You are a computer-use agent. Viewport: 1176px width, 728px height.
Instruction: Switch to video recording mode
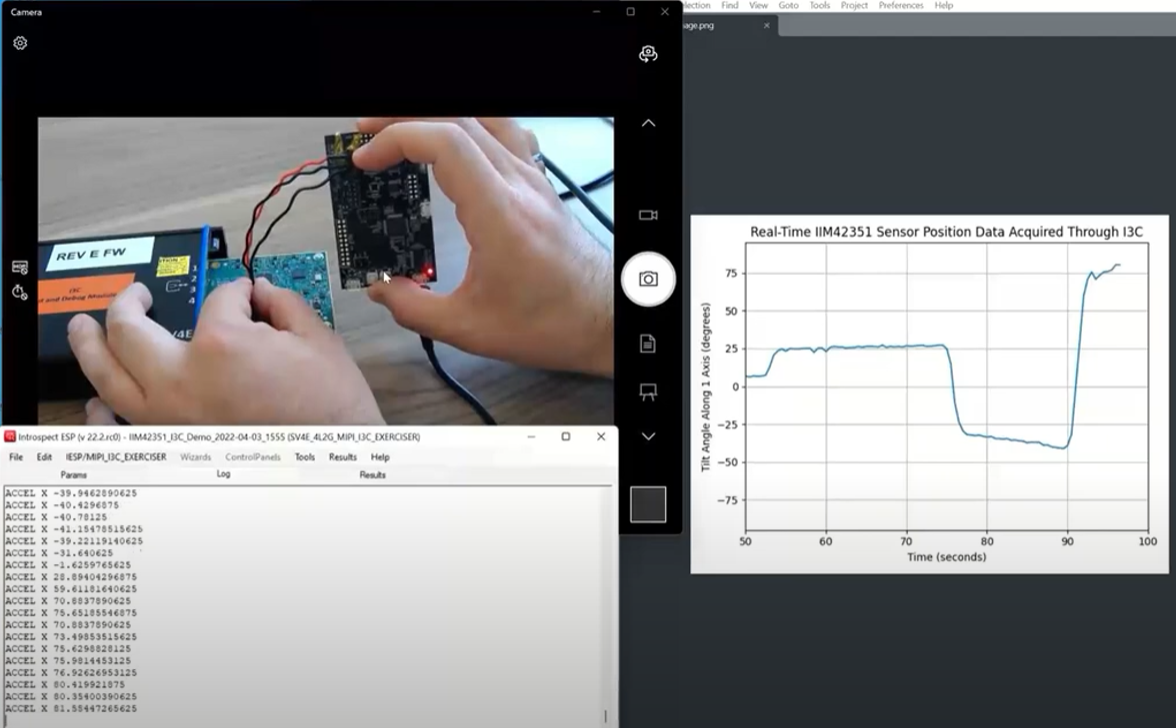(648, 215)
